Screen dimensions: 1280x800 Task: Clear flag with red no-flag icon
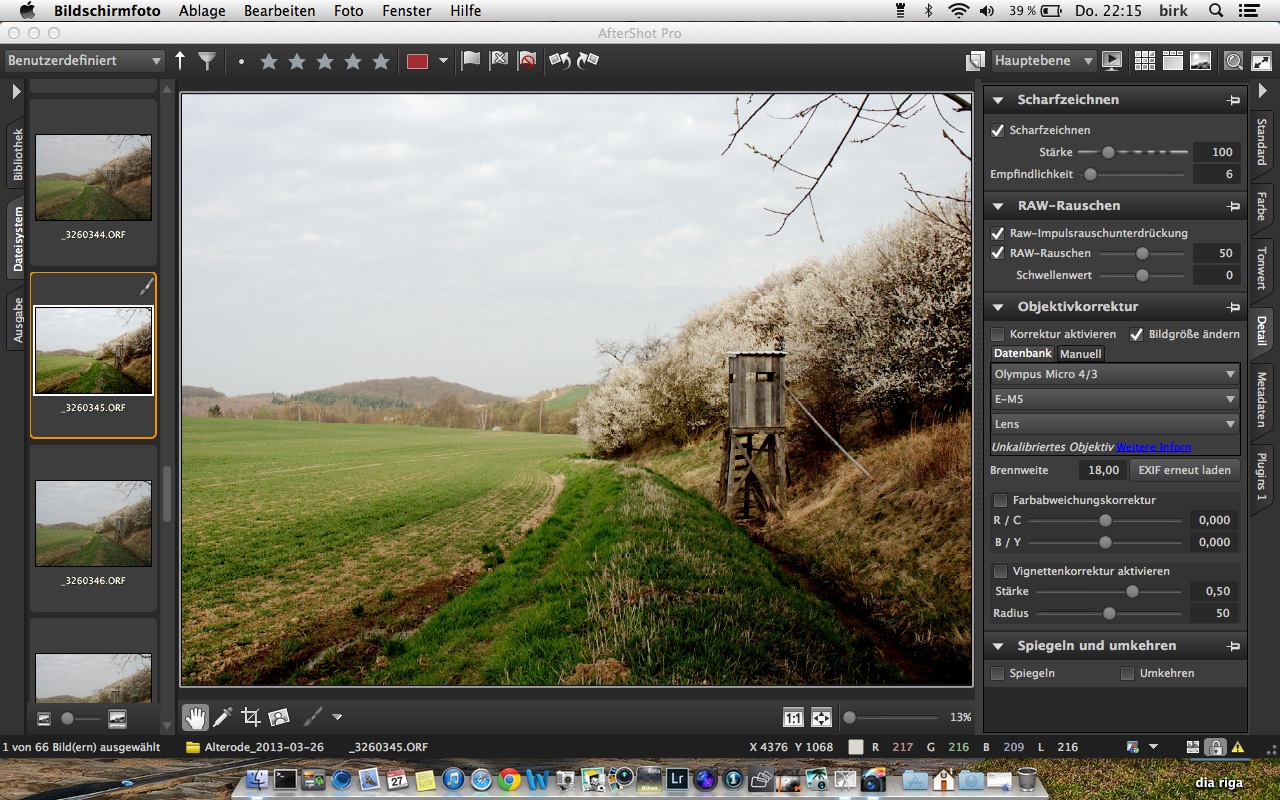pyautogui.click(x=527, y=61)
